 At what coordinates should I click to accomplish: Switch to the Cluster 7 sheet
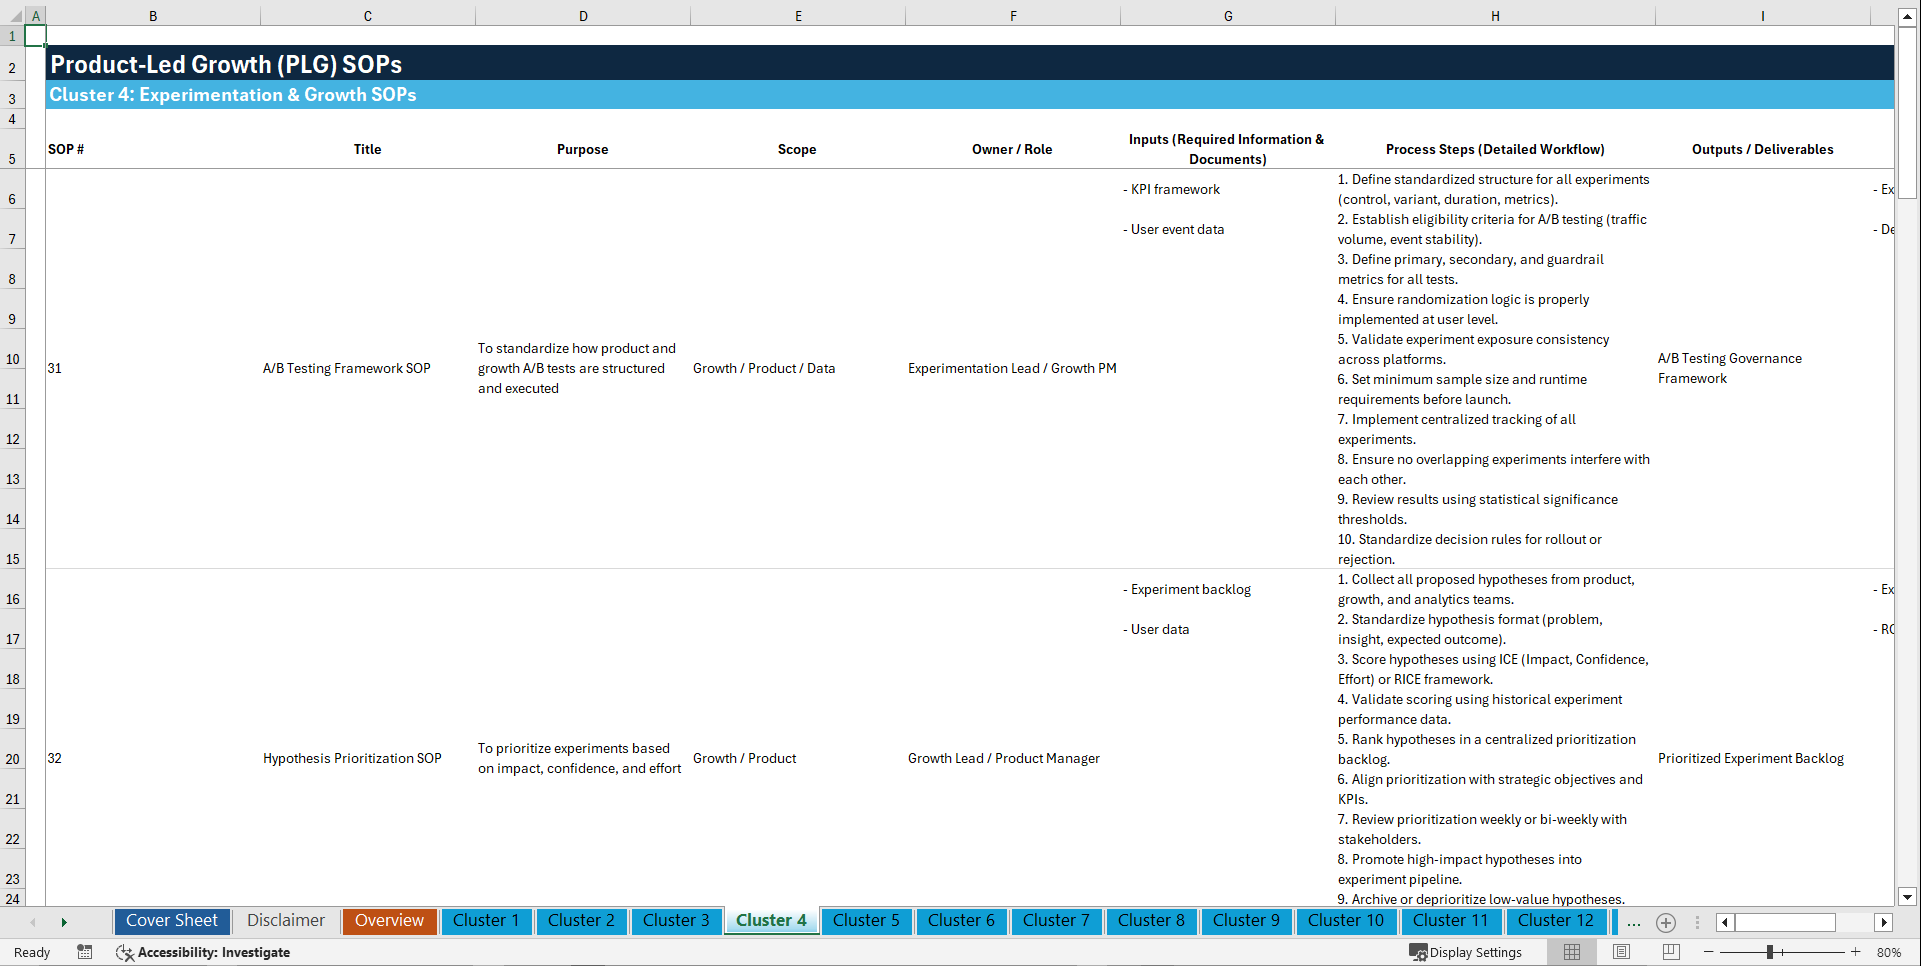tap(1056, 921)
